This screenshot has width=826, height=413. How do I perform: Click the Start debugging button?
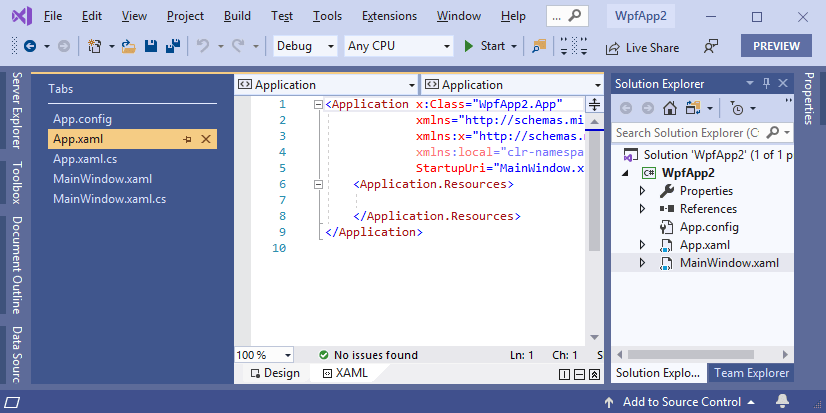tap(485, 46)
